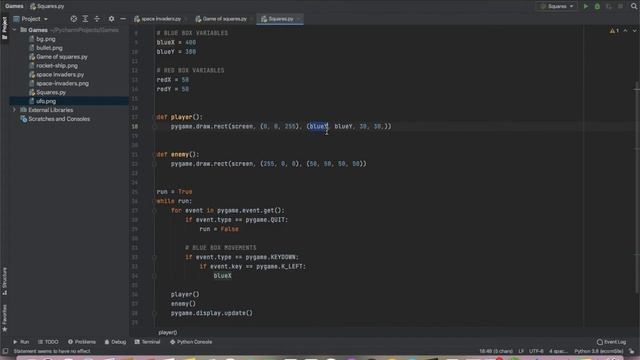Select bg.png in project tree
This screenshot has height=360, width=640.
coord(46,39)
